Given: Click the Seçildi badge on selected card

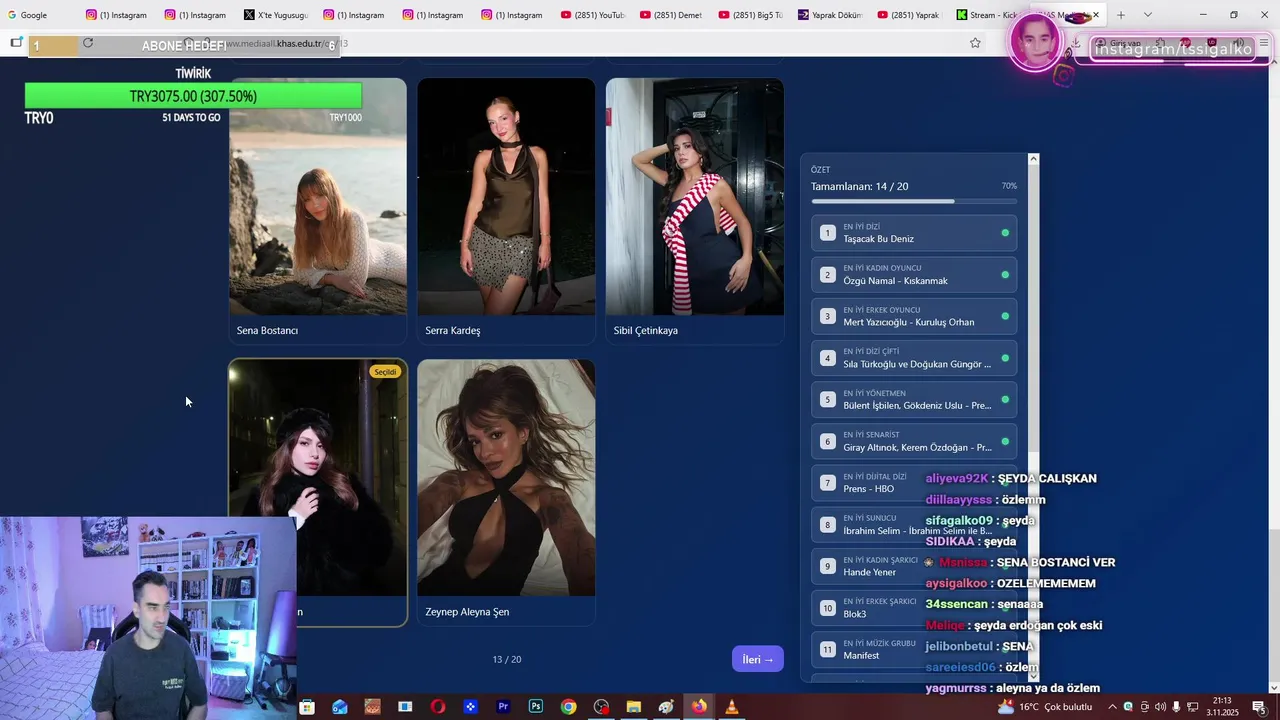Looking at the screenshot, I should click(385, 372).
